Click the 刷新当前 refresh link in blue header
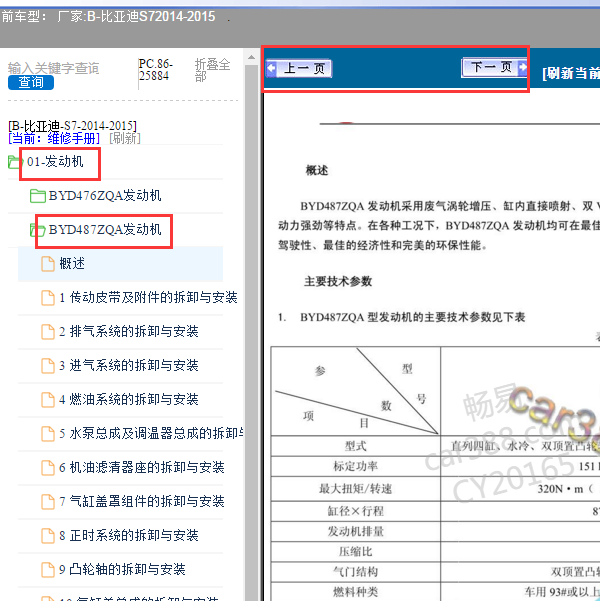 tap(571, 73)
